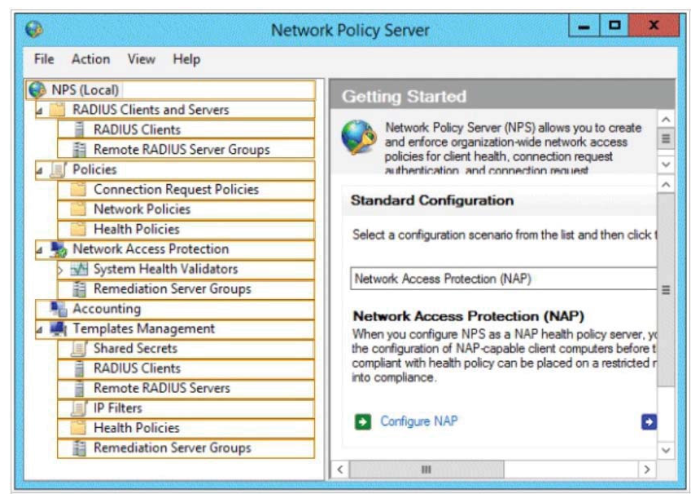Collapse the RADIUS Clients and Servers node

point(39,111)
